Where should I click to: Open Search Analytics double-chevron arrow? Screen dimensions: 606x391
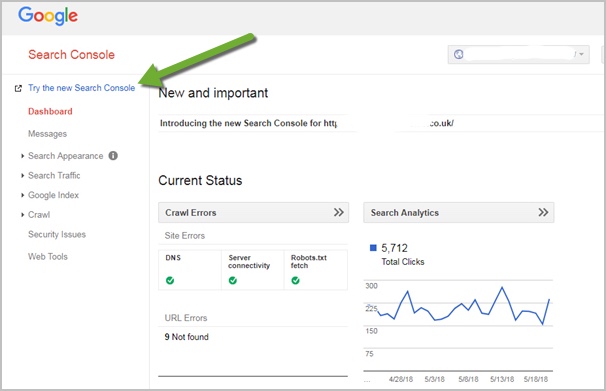543,212
